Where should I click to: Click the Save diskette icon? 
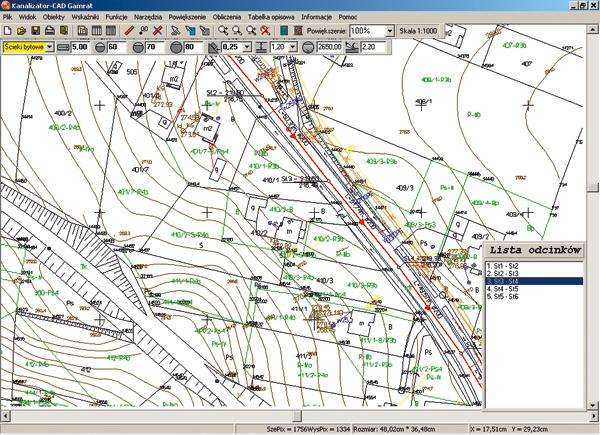point(35,32)
